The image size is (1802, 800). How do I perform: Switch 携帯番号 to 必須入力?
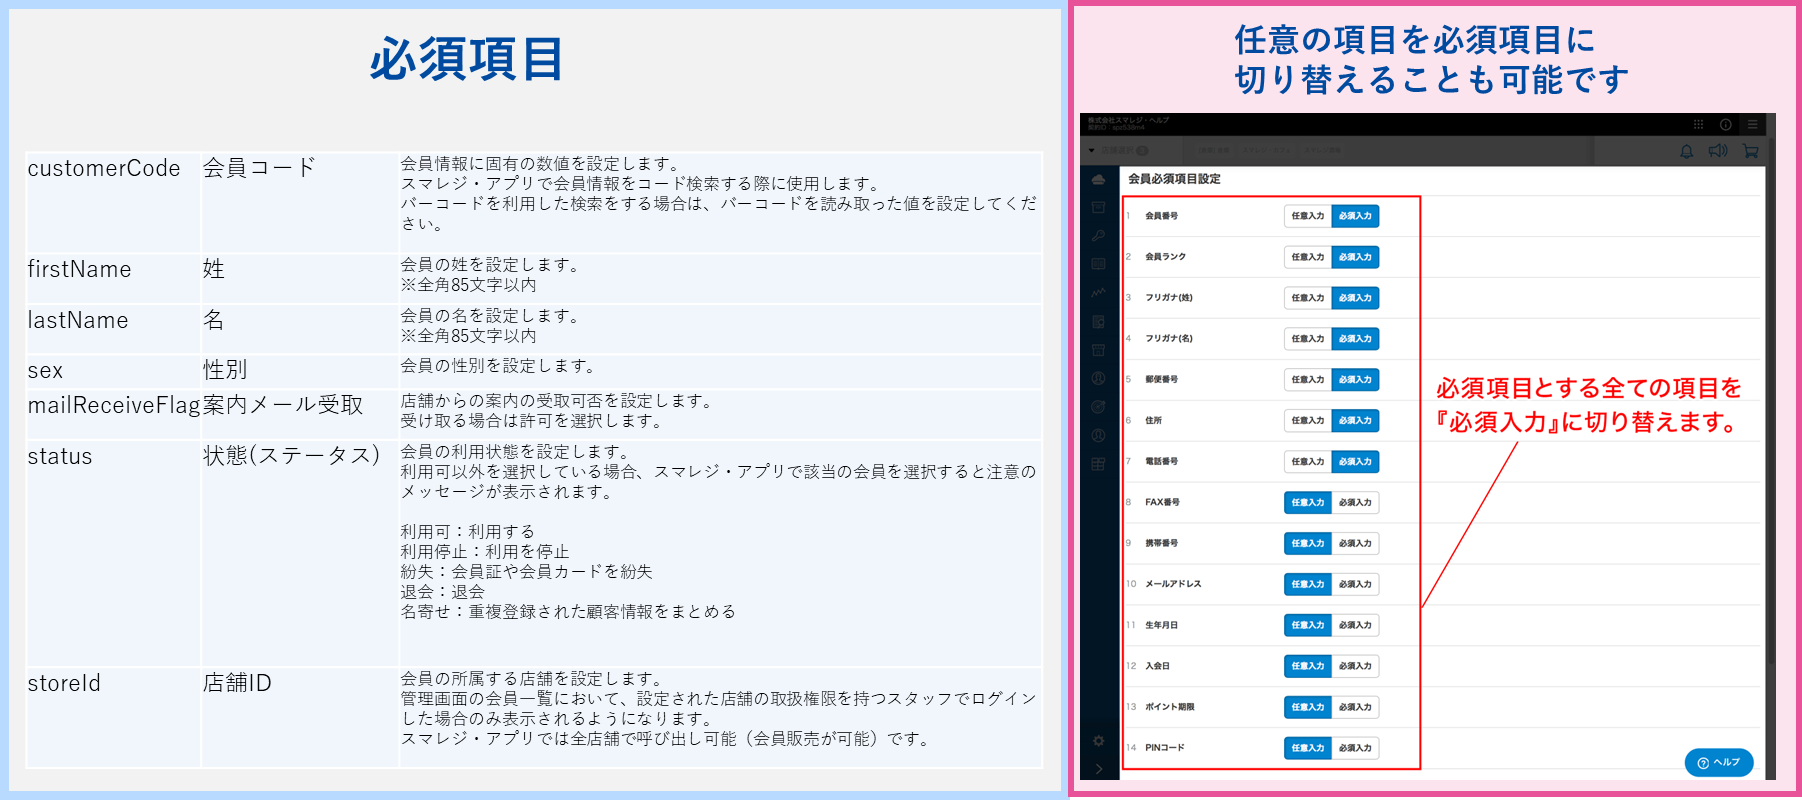pyautogui.click(x=1355, y=544)
